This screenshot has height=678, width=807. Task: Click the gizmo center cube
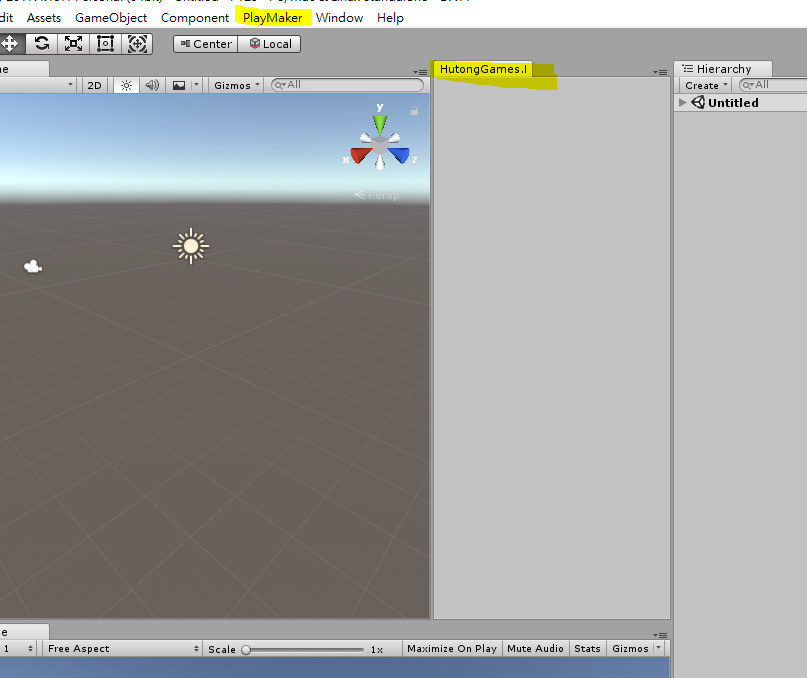pyautogui.click(x=380, y=146)
